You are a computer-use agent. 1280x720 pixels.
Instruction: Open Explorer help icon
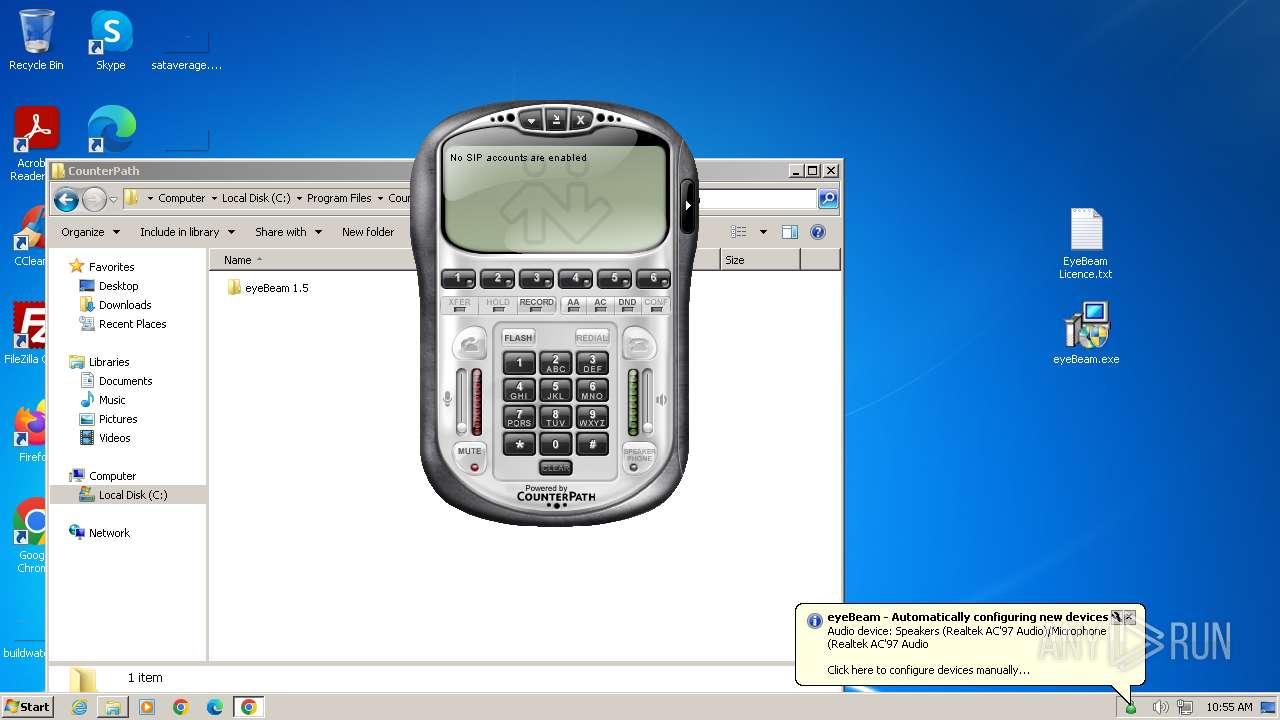click(x=818, y=232)
